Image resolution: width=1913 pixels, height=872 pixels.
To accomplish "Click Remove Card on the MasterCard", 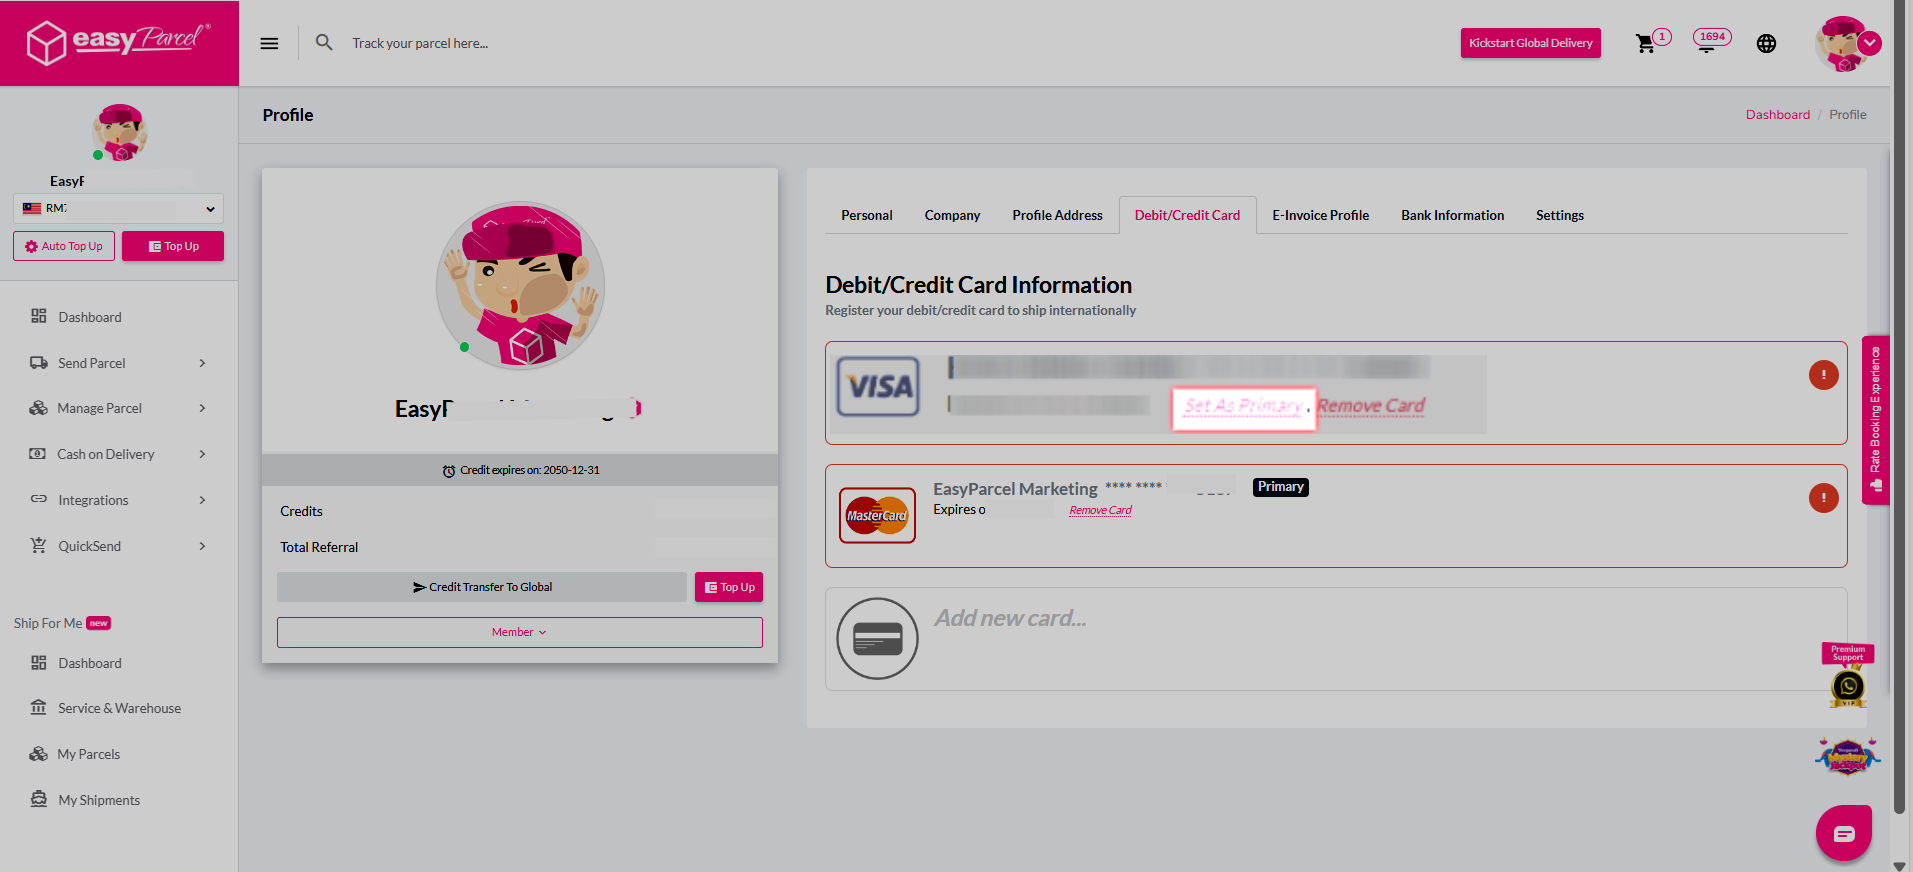I will [1100, 510].
